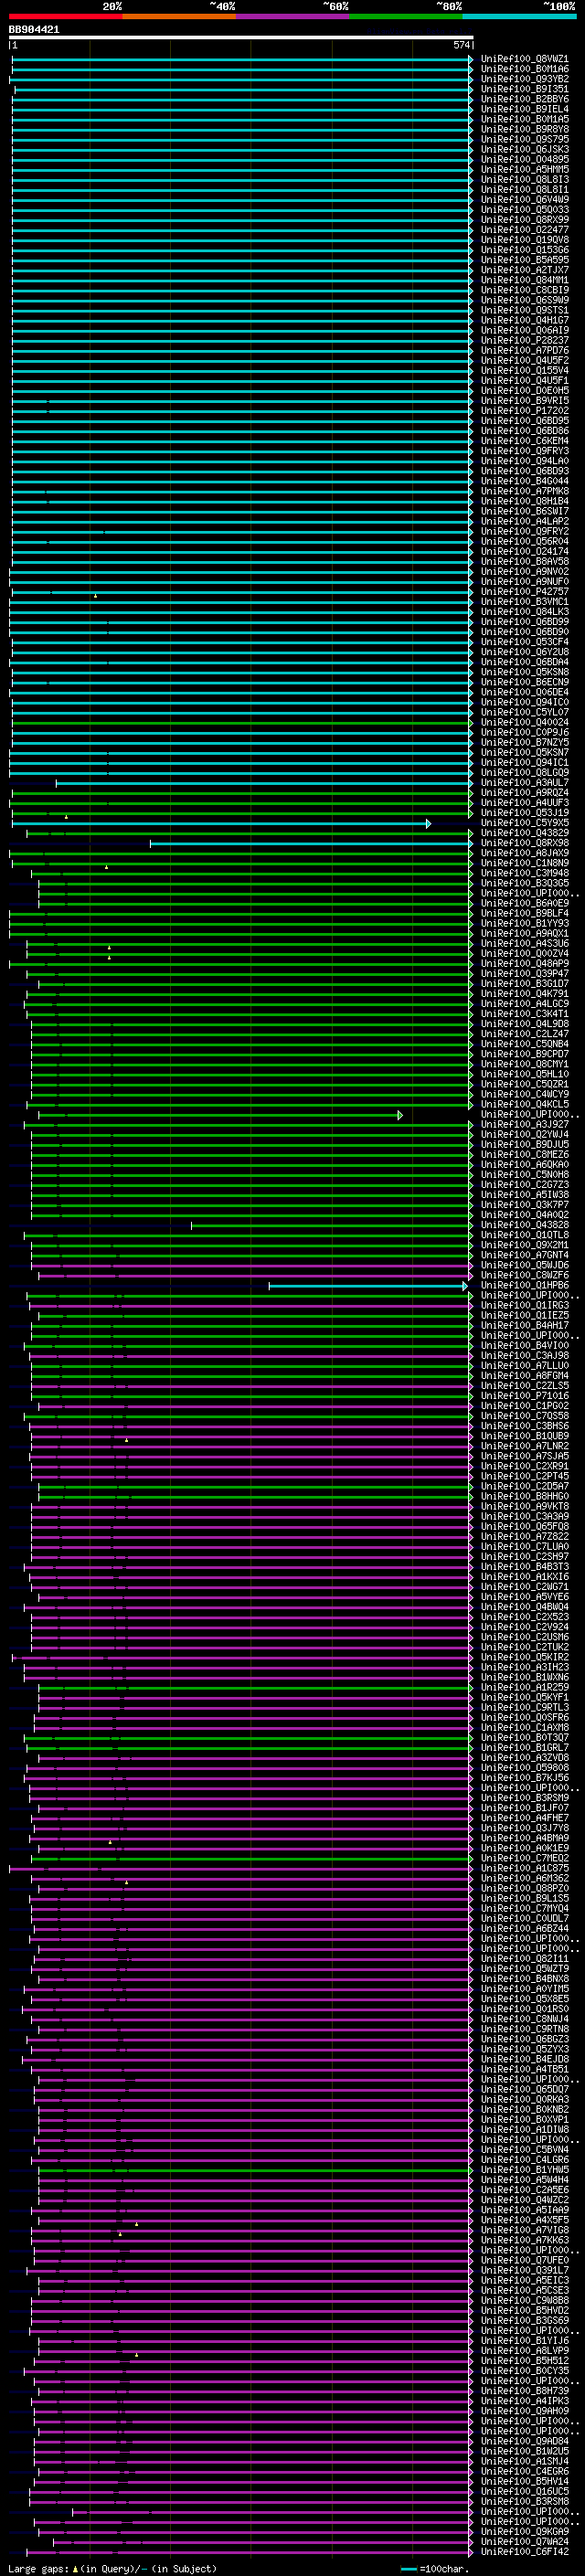Click the purple ~60% identity legend segment
Image resolution: width=585 pixels, height=2576 pixels.
click(x=293, y=16)
